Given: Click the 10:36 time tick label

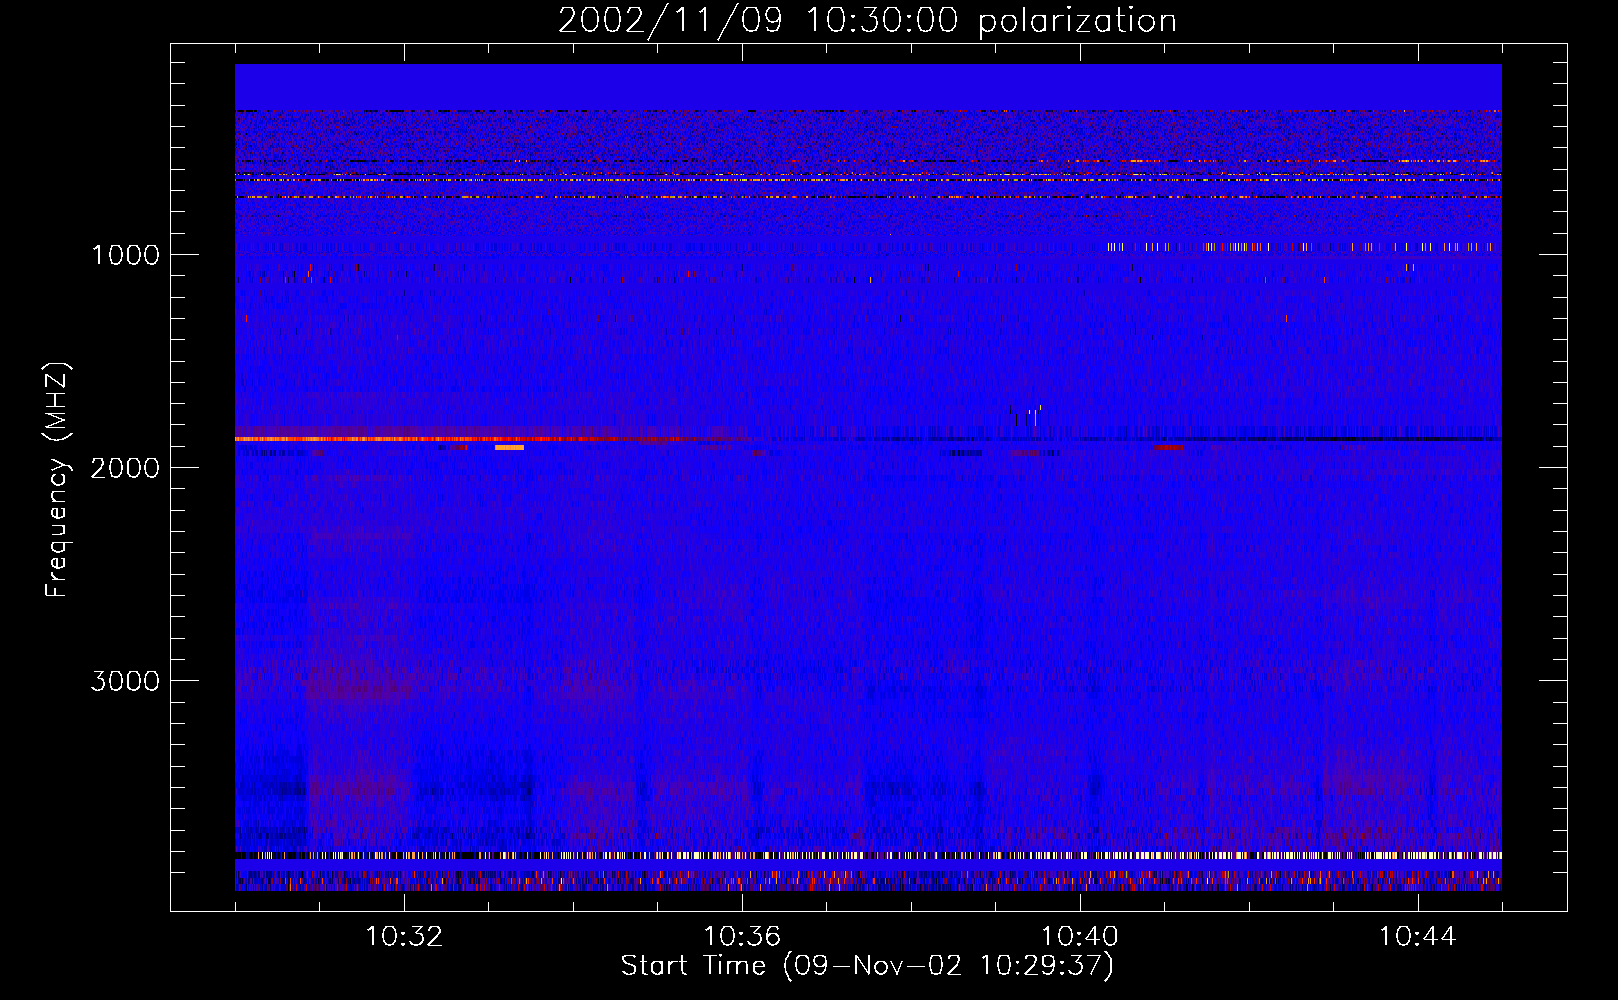Looking at the screenshot, I should (x=742, y=937).
